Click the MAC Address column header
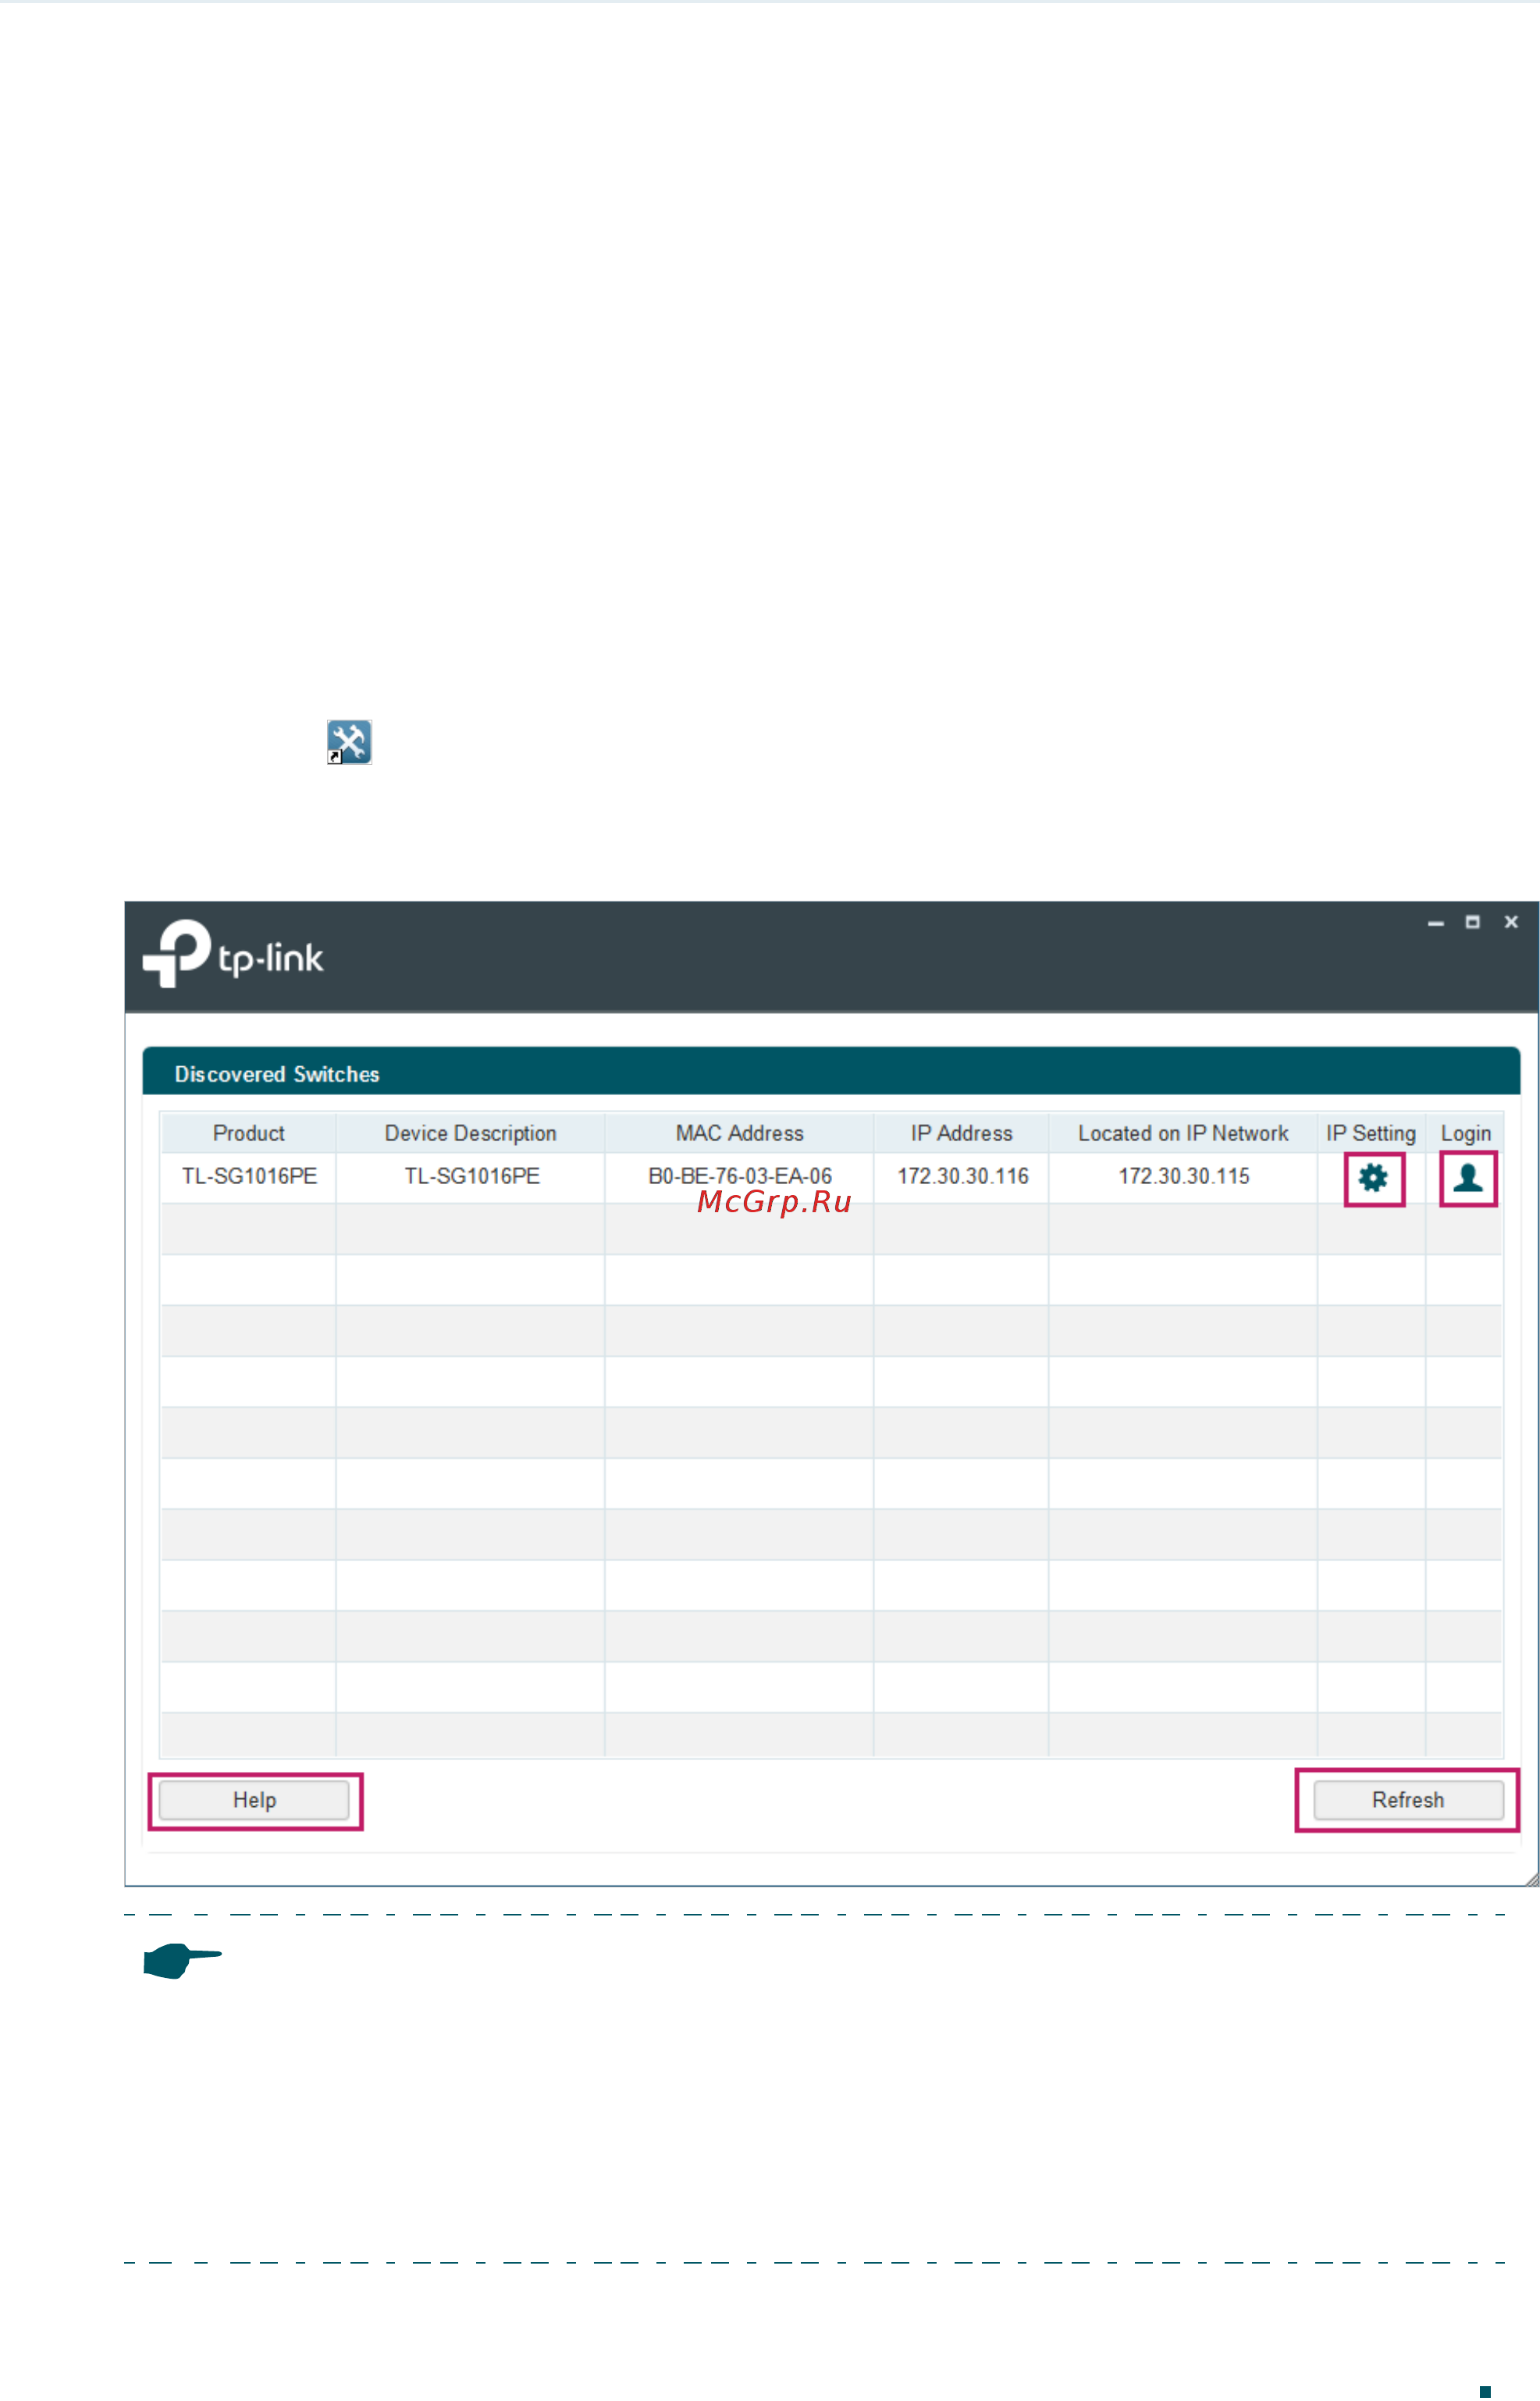The height and width of the screenshot is (2401, 1540). coord(739,1133)
